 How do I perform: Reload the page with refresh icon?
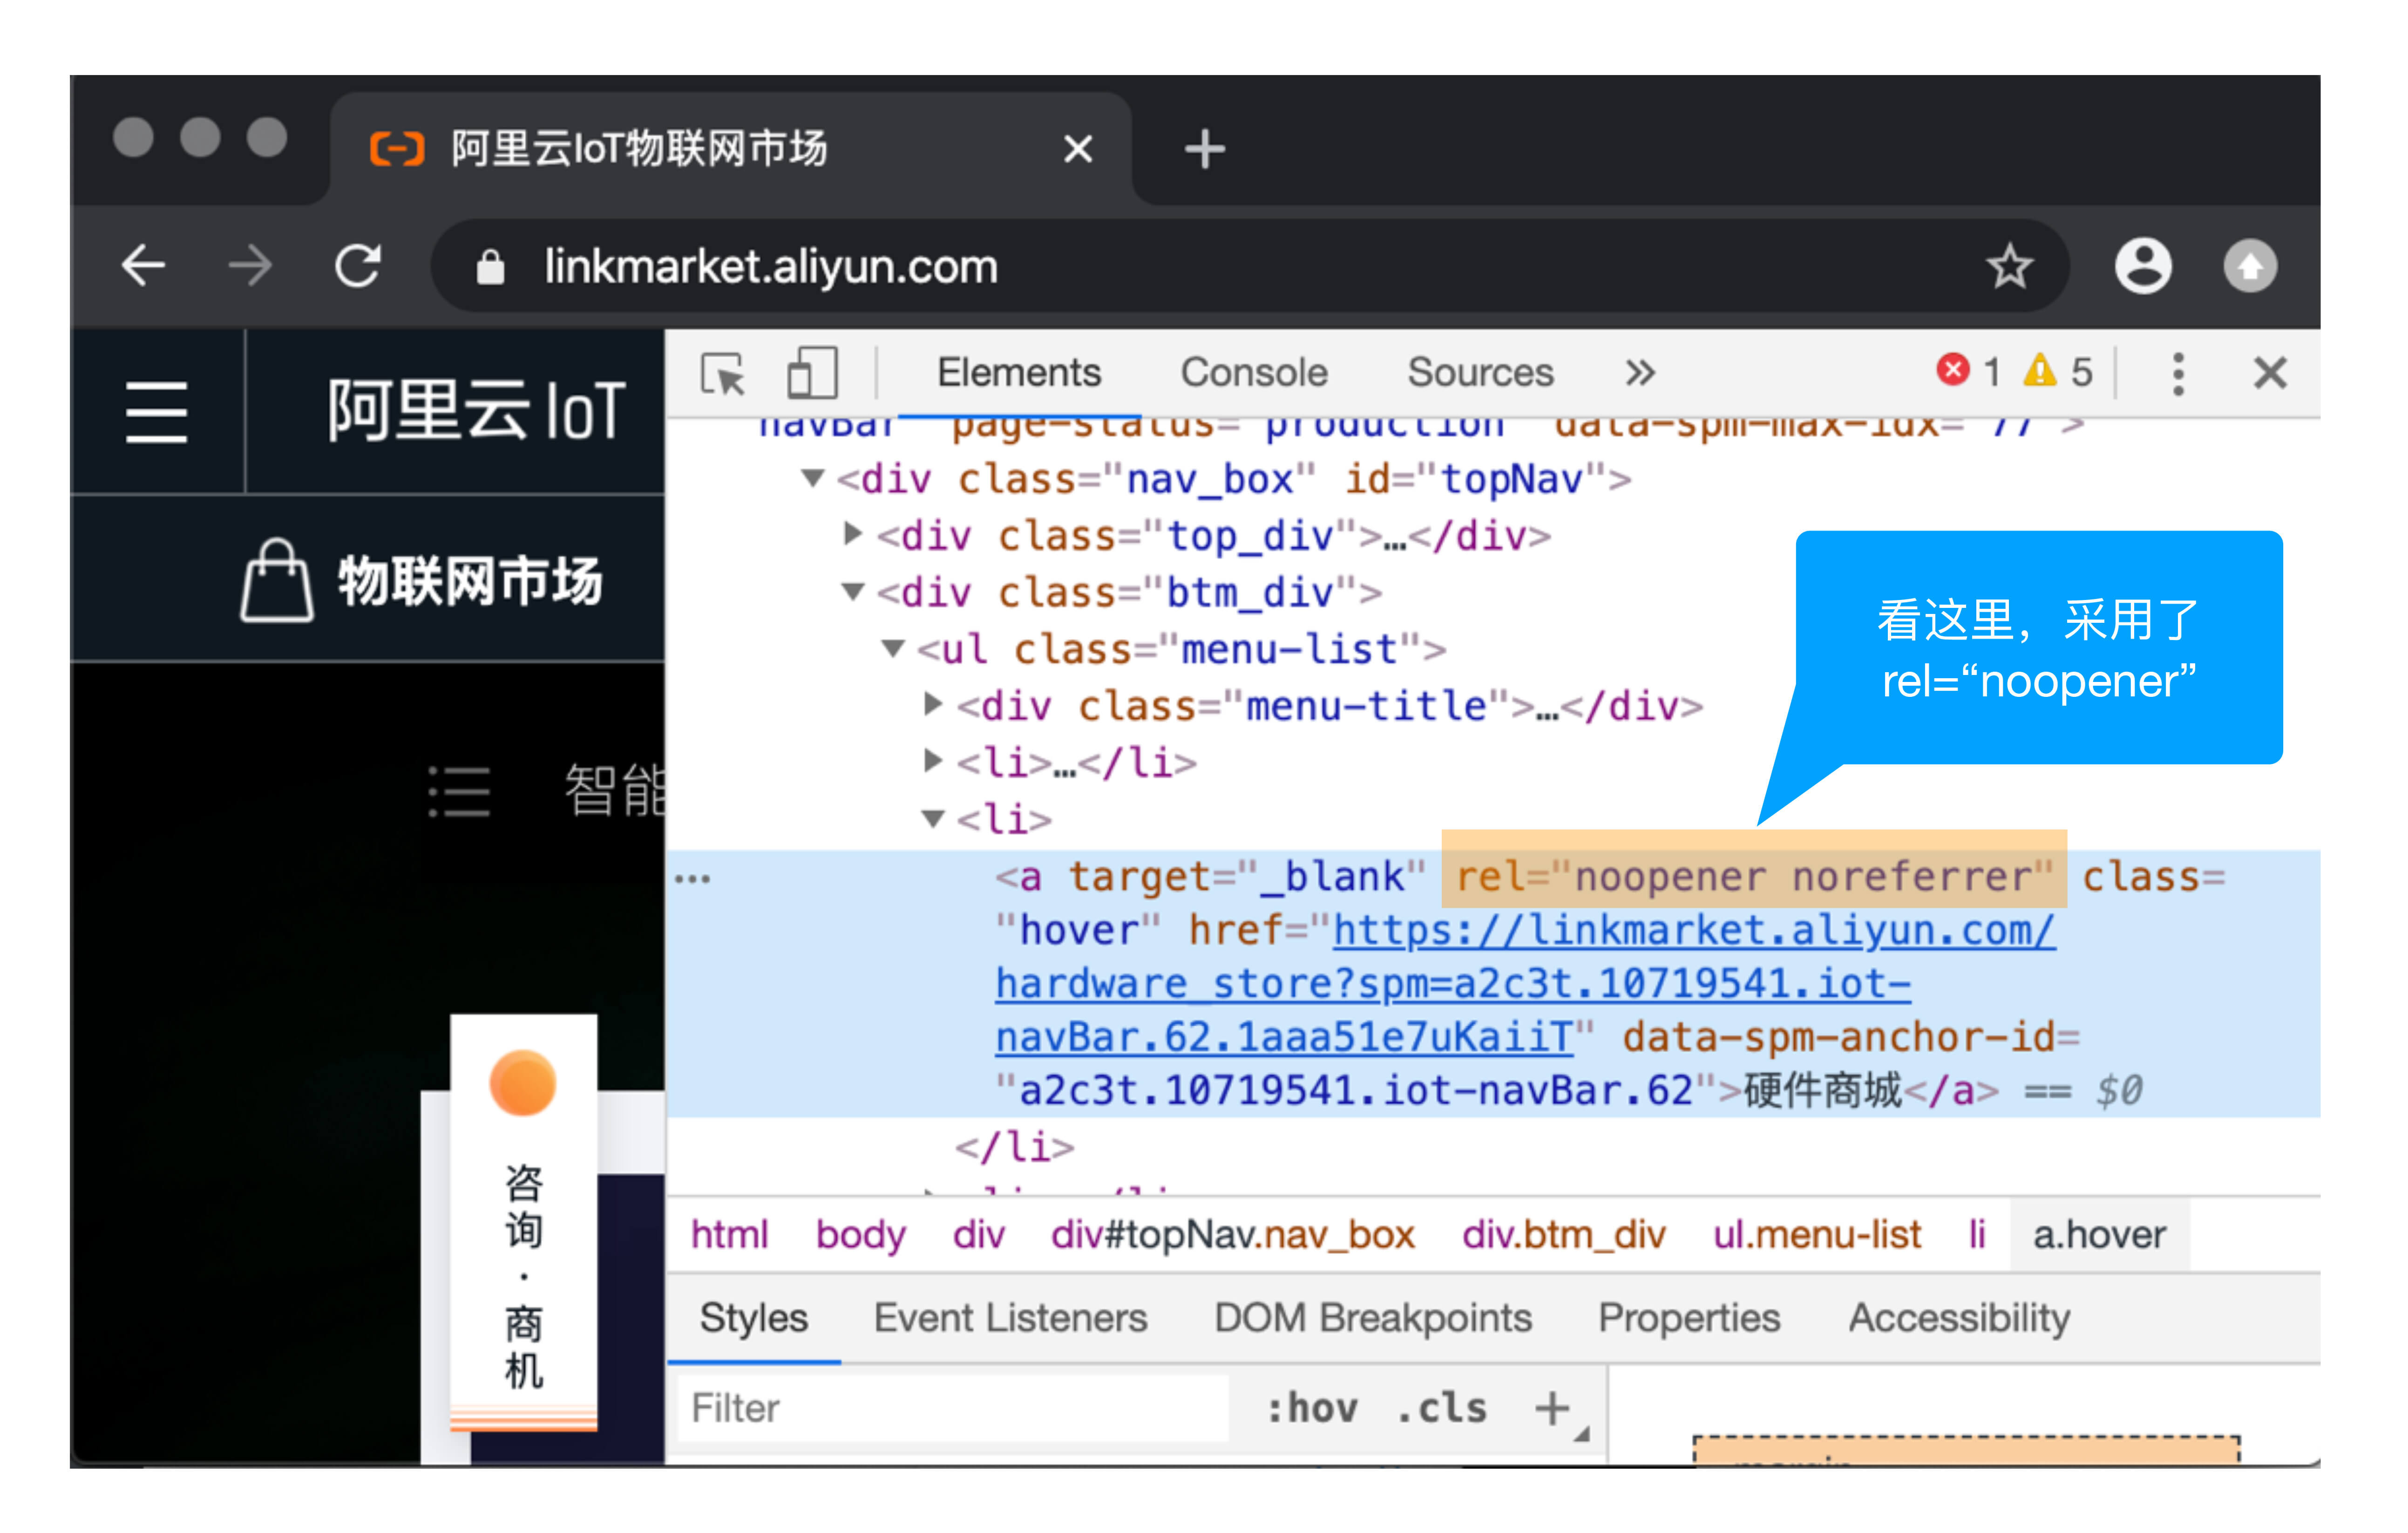tap(357, 266)
